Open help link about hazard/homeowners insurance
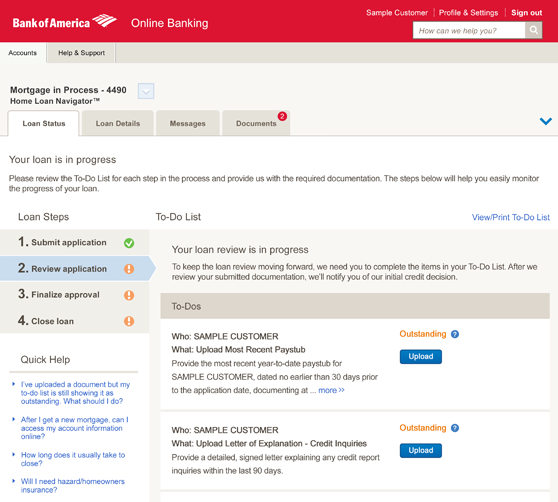 73,485
